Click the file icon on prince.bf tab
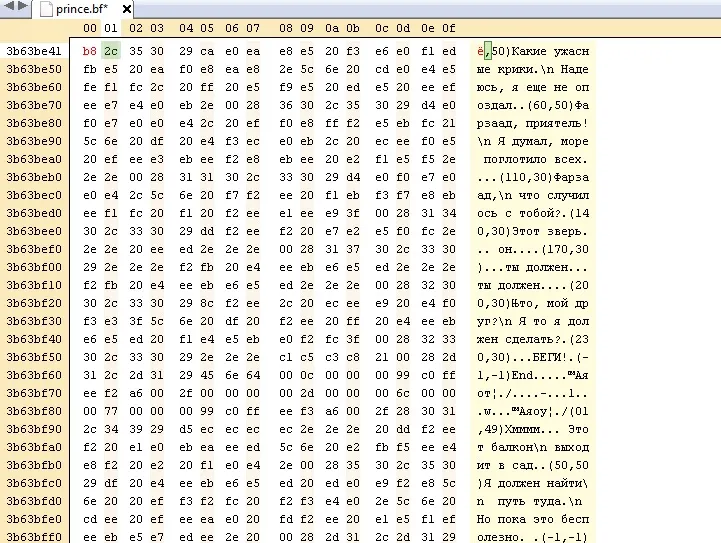This screenshot has height=543, width=721. point(45,9)
